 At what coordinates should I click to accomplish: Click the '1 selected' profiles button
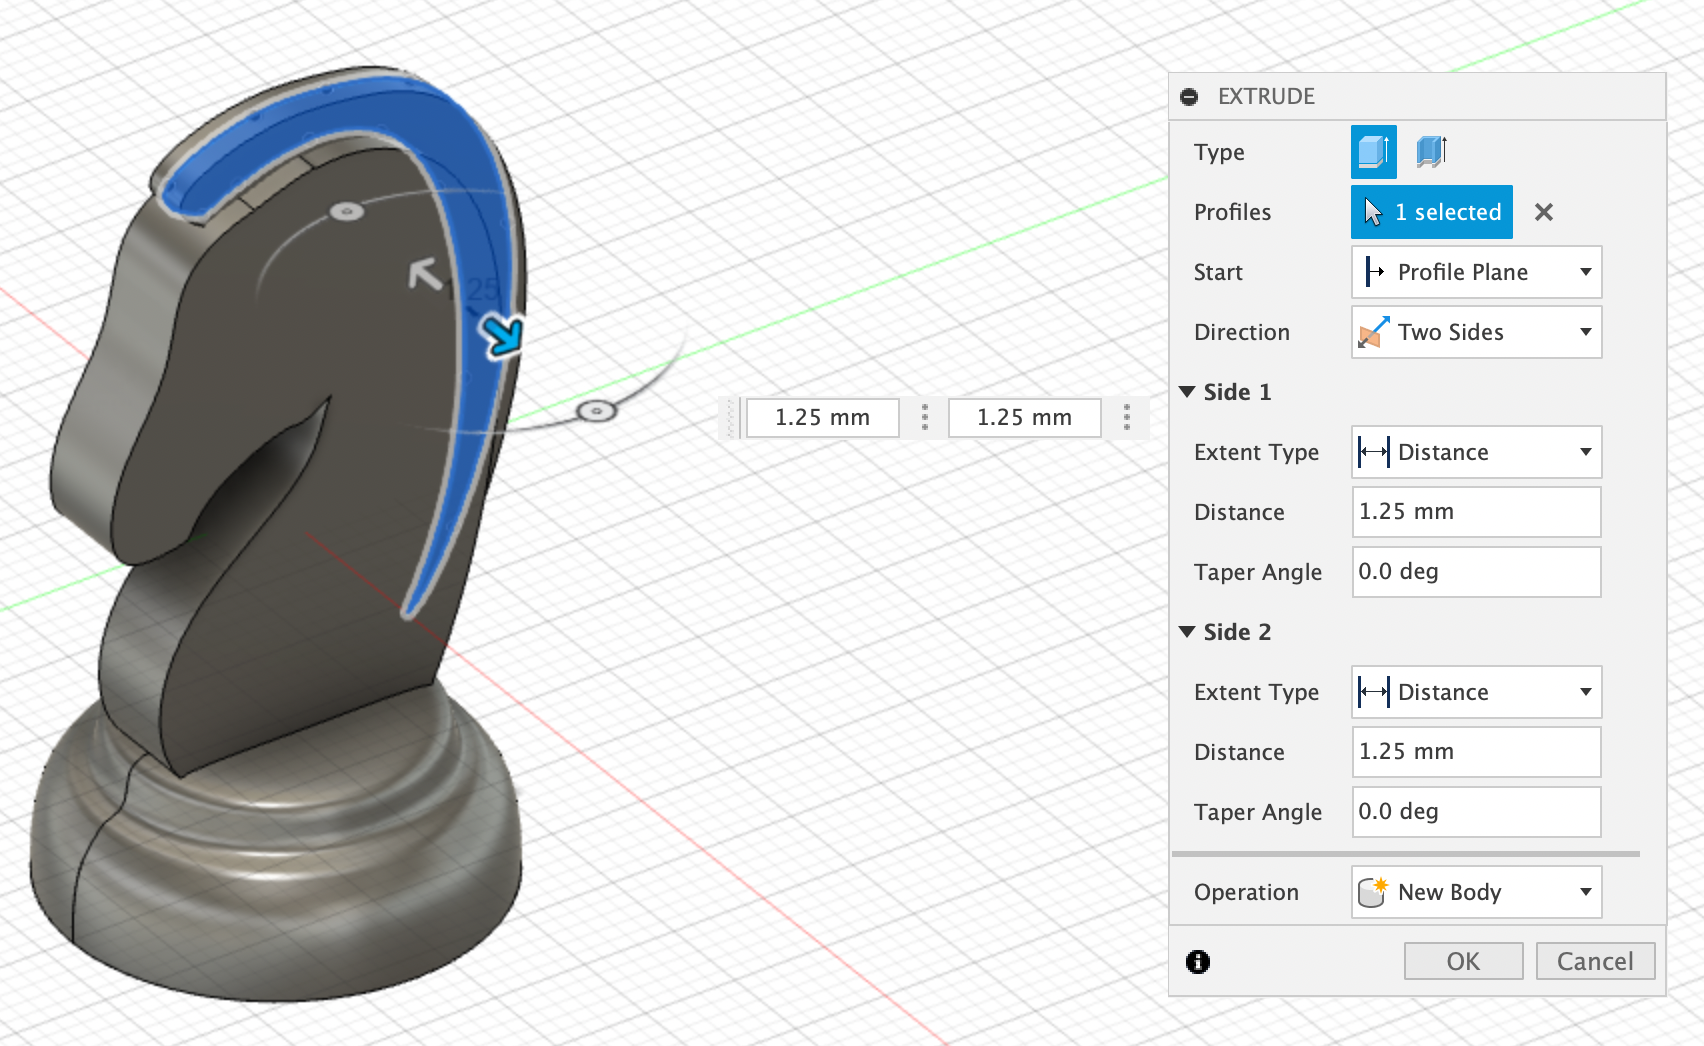[x=1431, y=212]
